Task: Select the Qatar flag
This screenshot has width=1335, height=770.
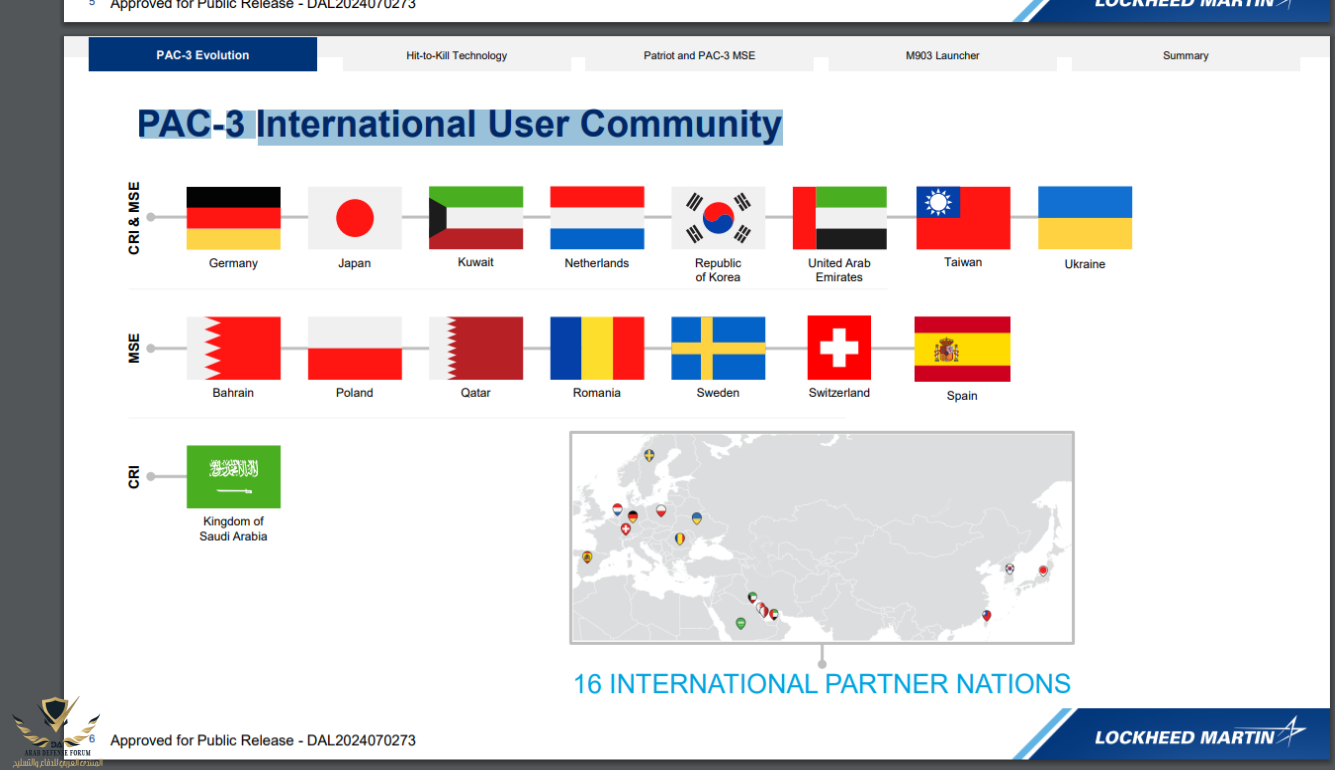Action: tap(476, 348)
